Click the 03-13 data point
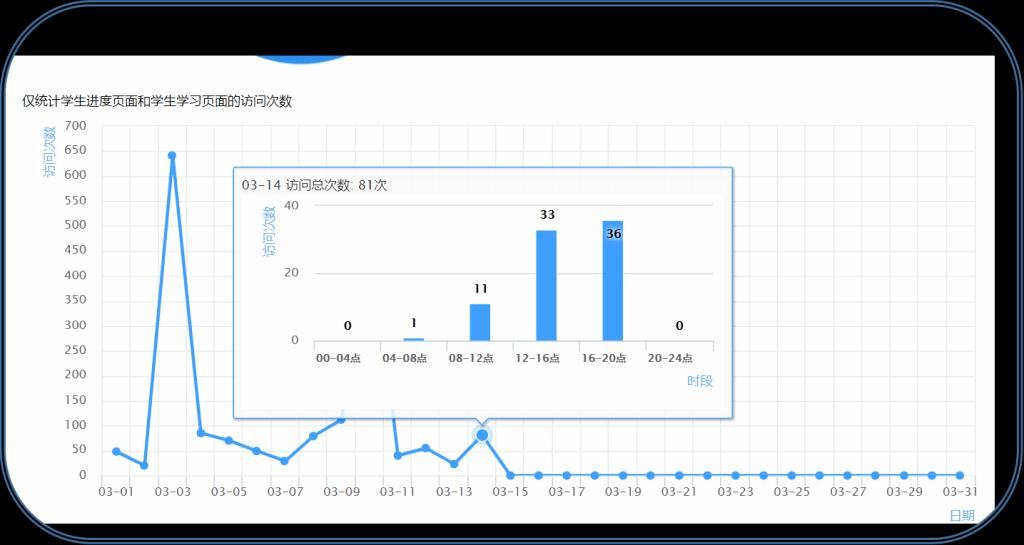Viewport: 1024px width, 545px height. [454, 464]
